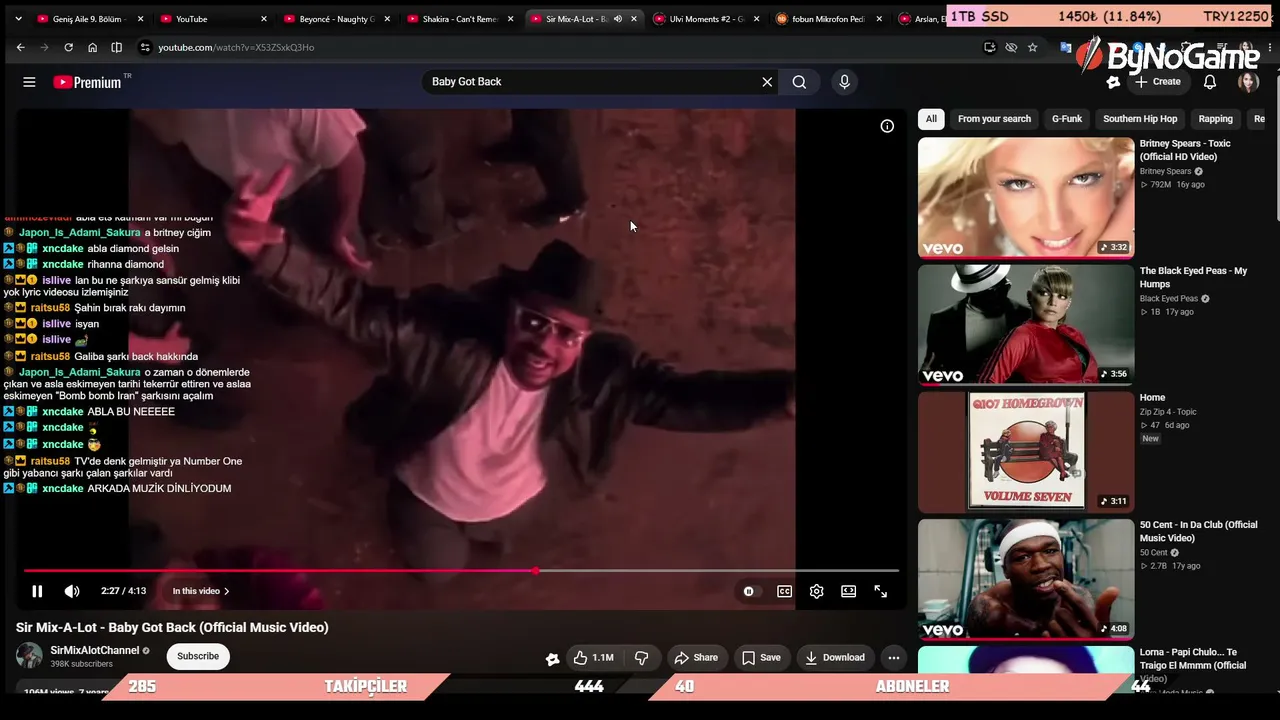The height and width of the screenshot is (720, 1280).
Task: Toggle closed captions CC button
Action: point(785,591)
